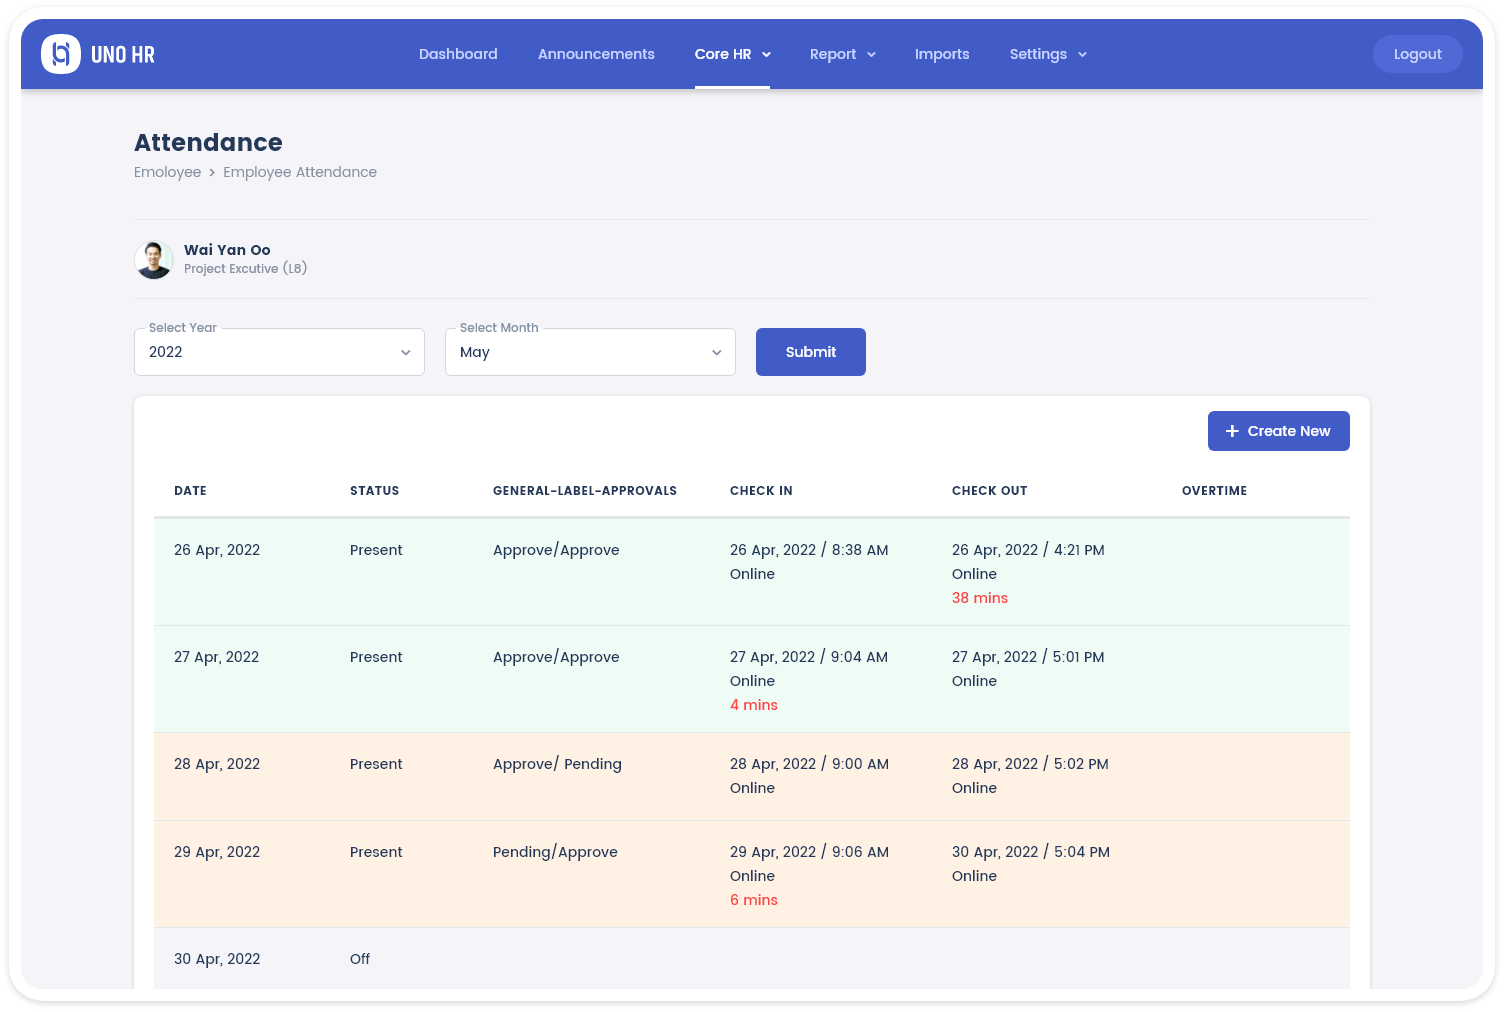
Task: Expand the Settings menu chevron
Action: point(1082,55)
